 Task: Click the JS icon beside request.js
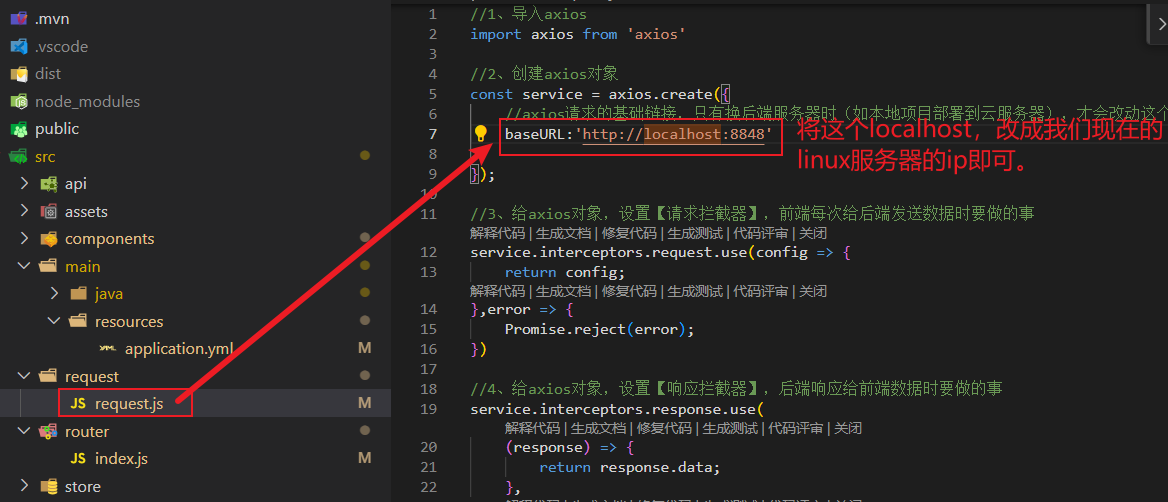77,404
